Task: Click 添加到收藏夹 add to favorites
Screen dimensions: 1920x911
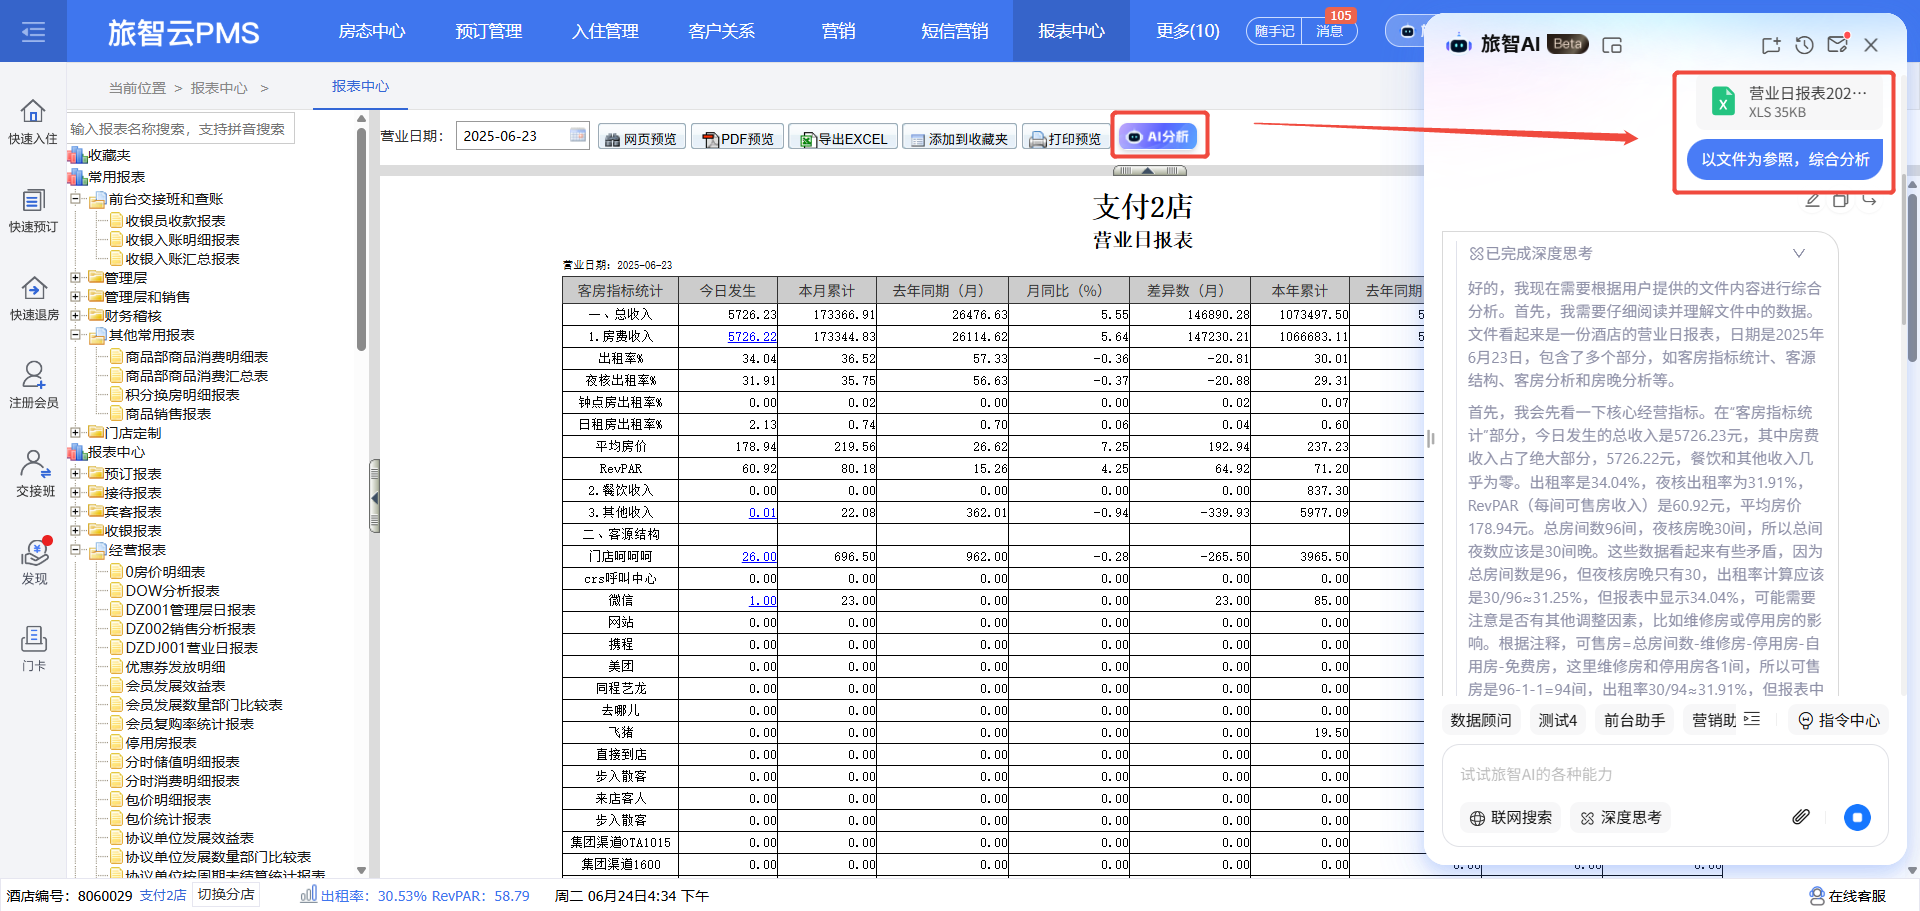Action: tap(959, 138)
